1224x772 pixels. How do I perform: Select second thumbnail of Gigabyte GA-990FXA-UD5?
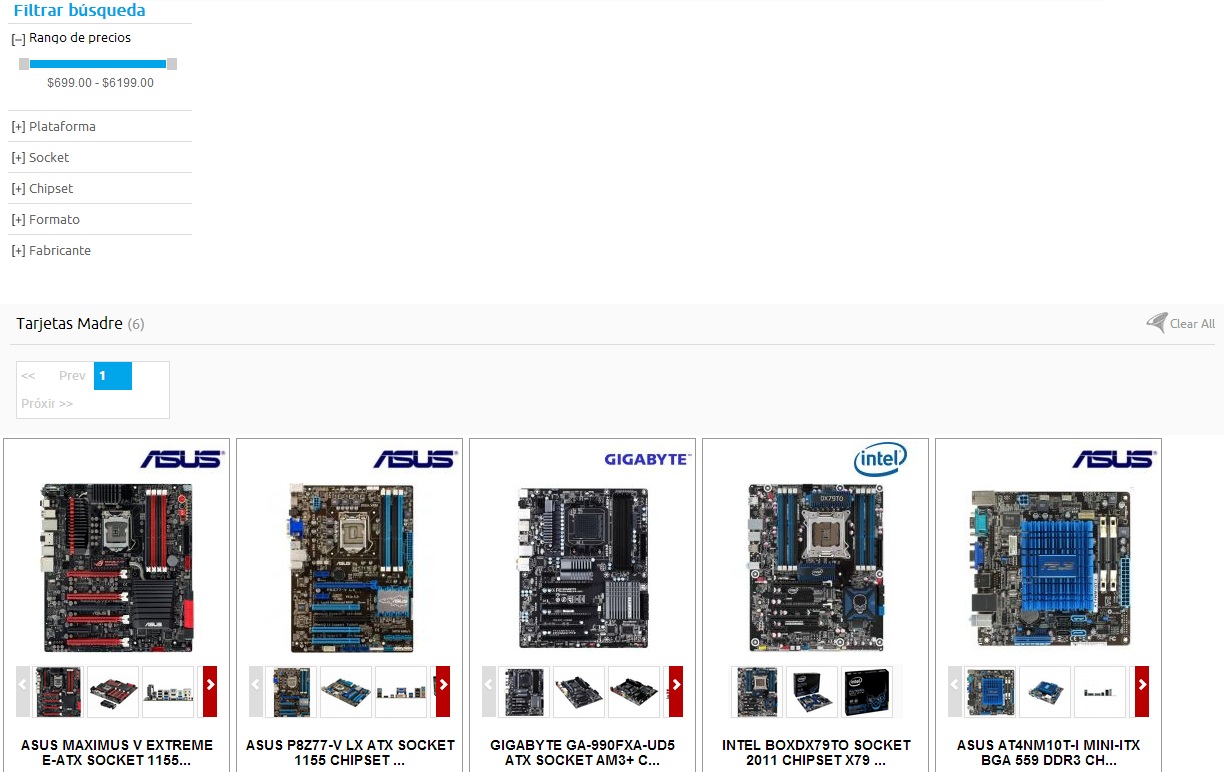pyautogui.click(x=579, y=692)
